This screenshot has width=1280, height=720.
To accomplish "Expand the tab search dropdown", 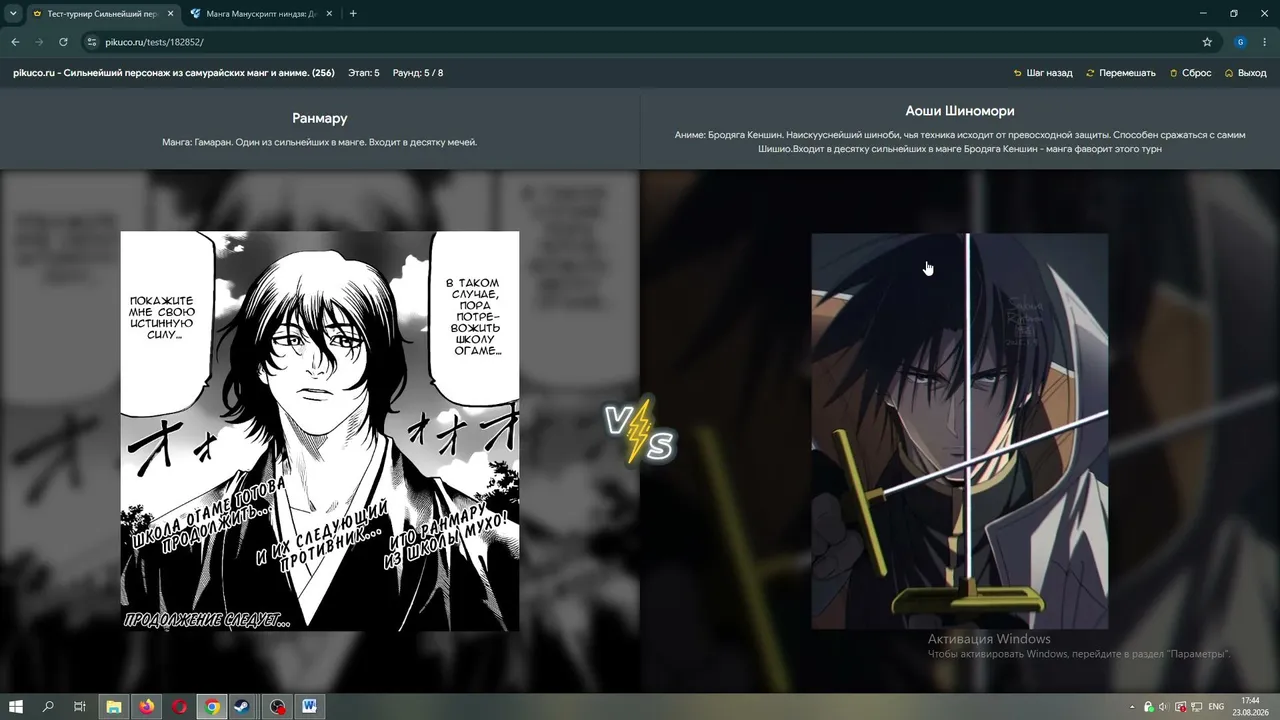I will [x=13, y=14].
